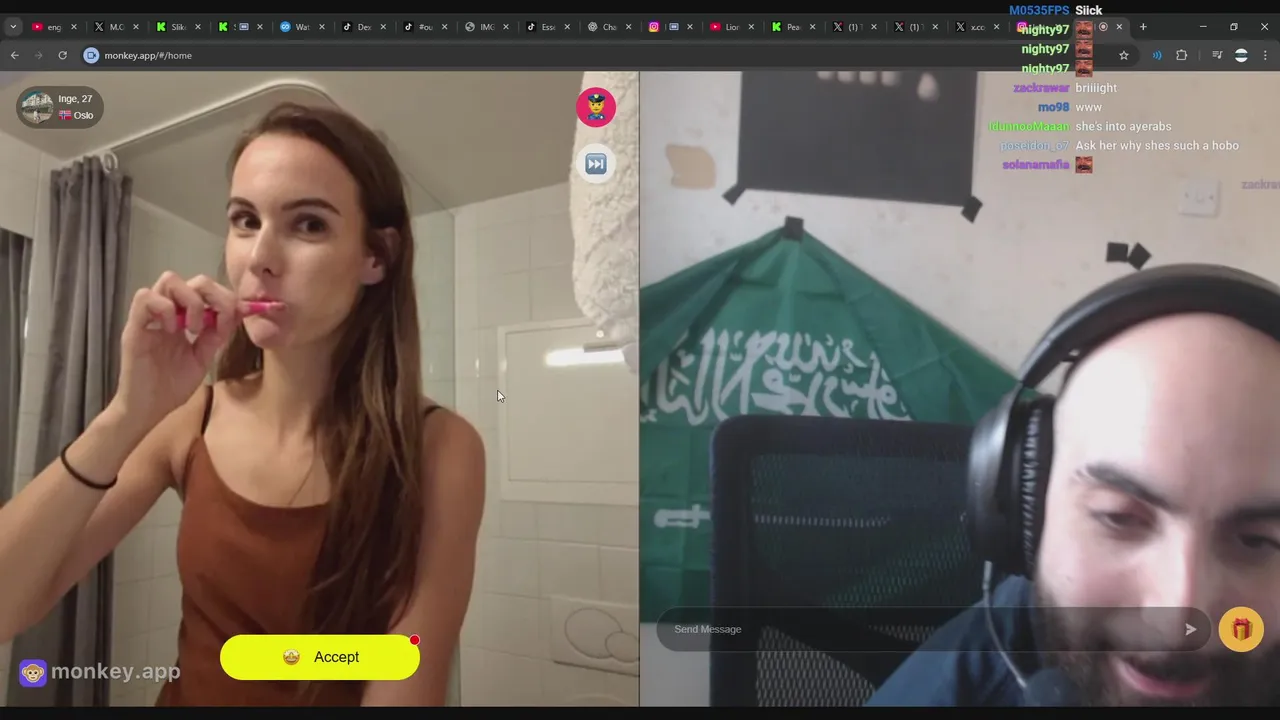Skip to next person with fast-forward icon
The image size is (1280, 720).
pyautogui.click(x=596, y=164)
